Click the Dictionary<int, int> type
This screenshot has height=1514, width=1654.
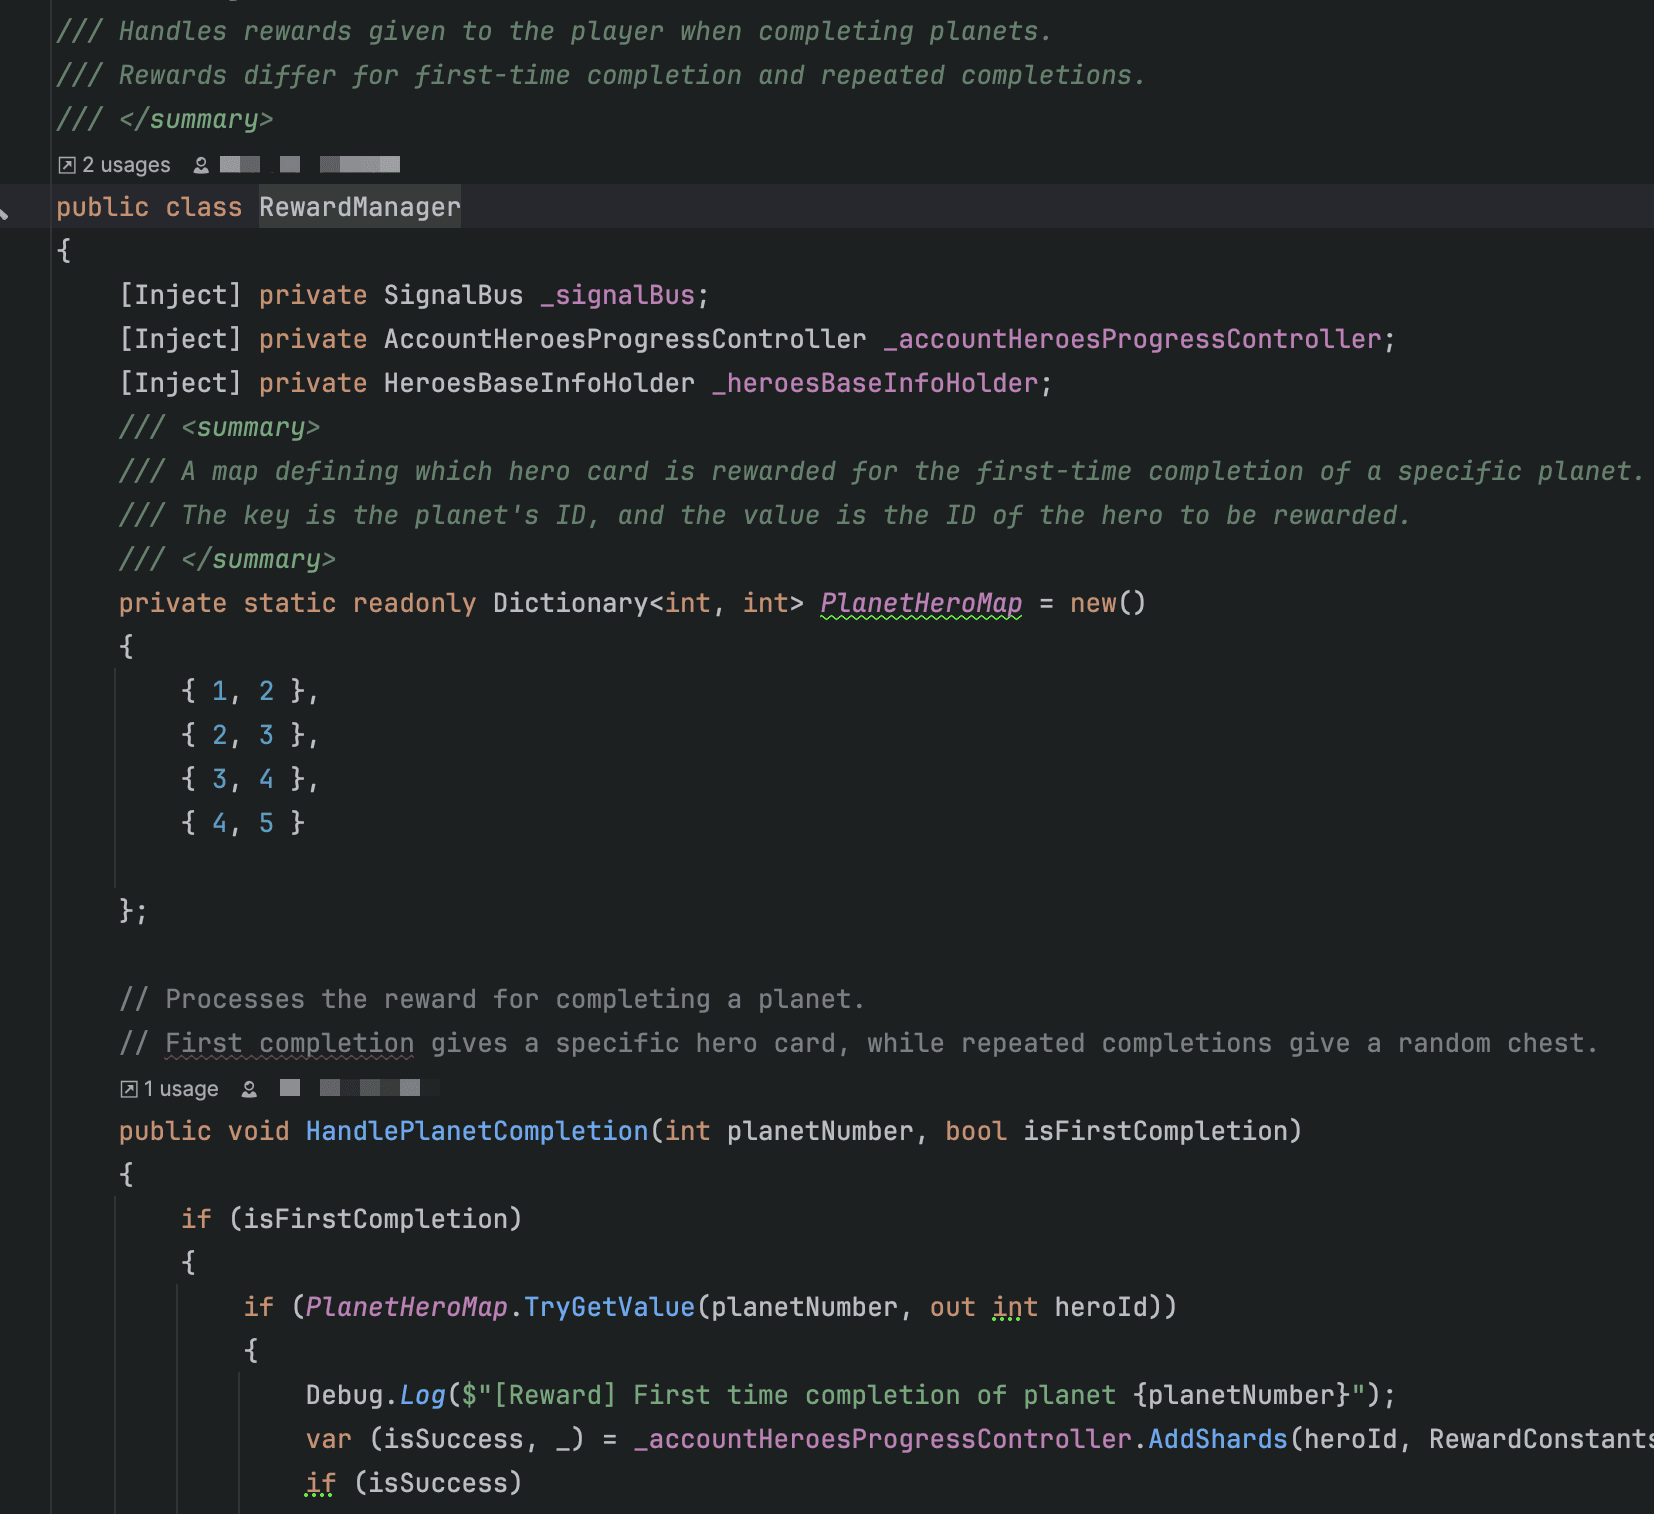(648, 603)
